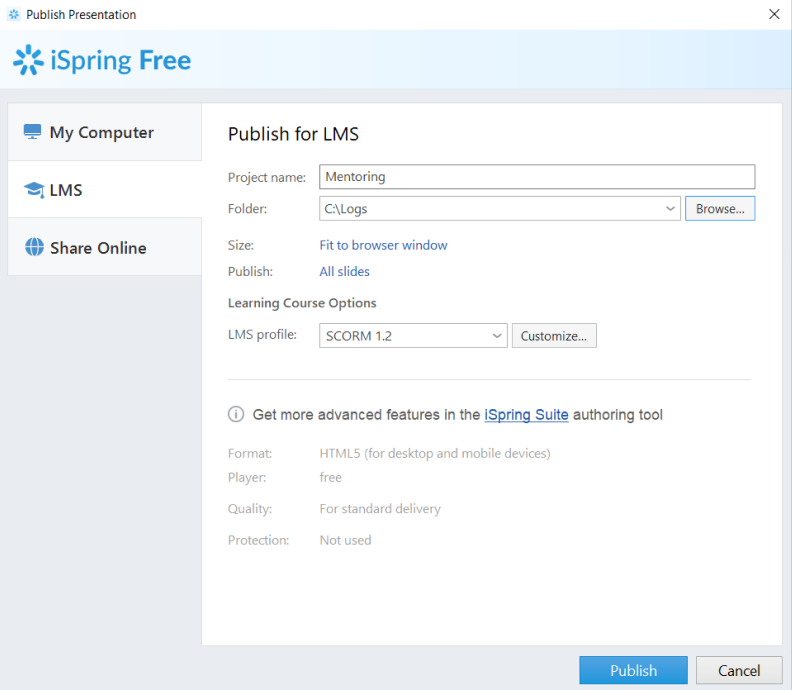Close the Publish Presentation window
Screen dimensions: 792x690
(x=774, y=14)
